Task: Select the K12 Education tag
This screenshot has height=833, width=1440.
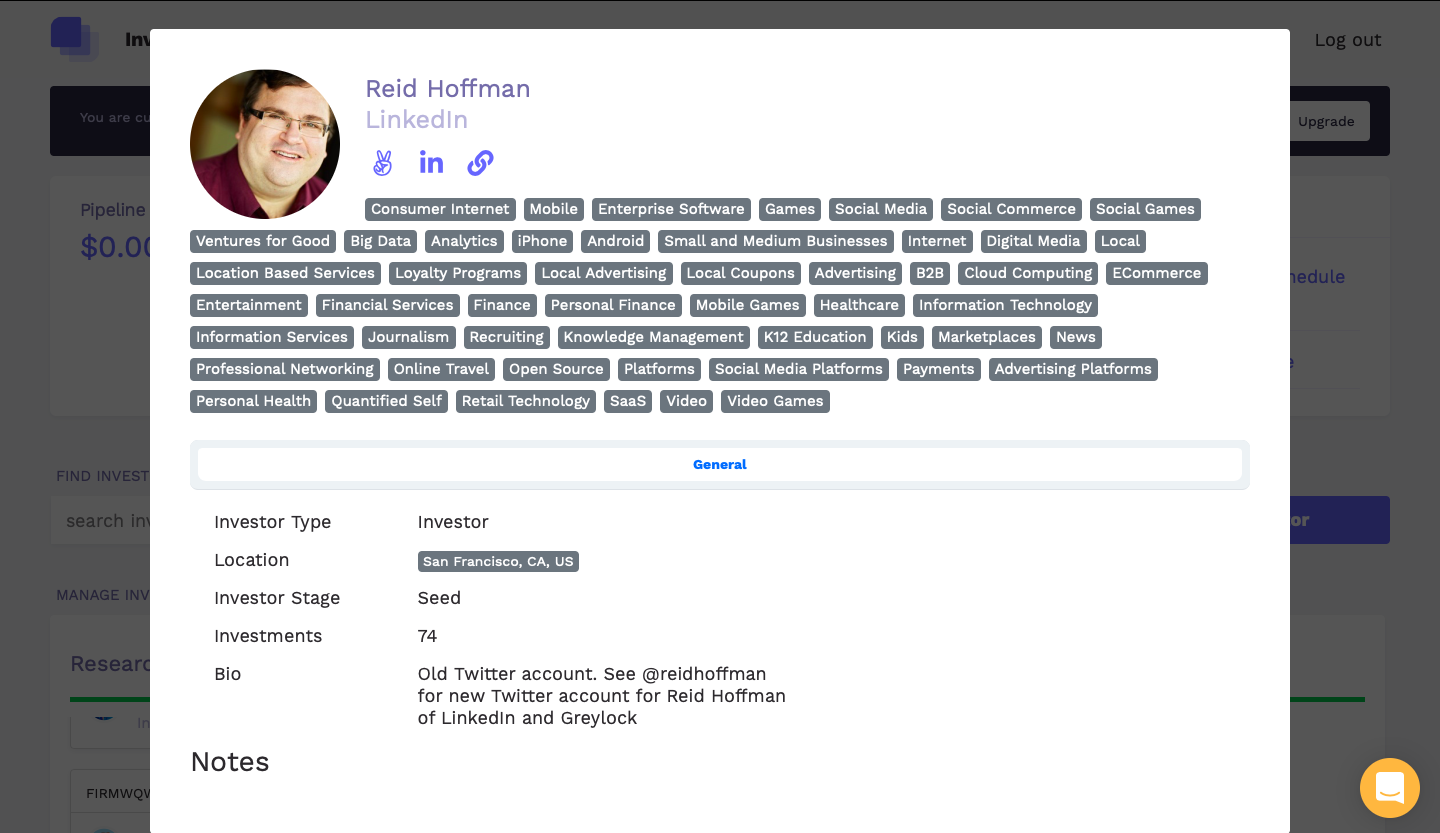Action: [814, 337]
